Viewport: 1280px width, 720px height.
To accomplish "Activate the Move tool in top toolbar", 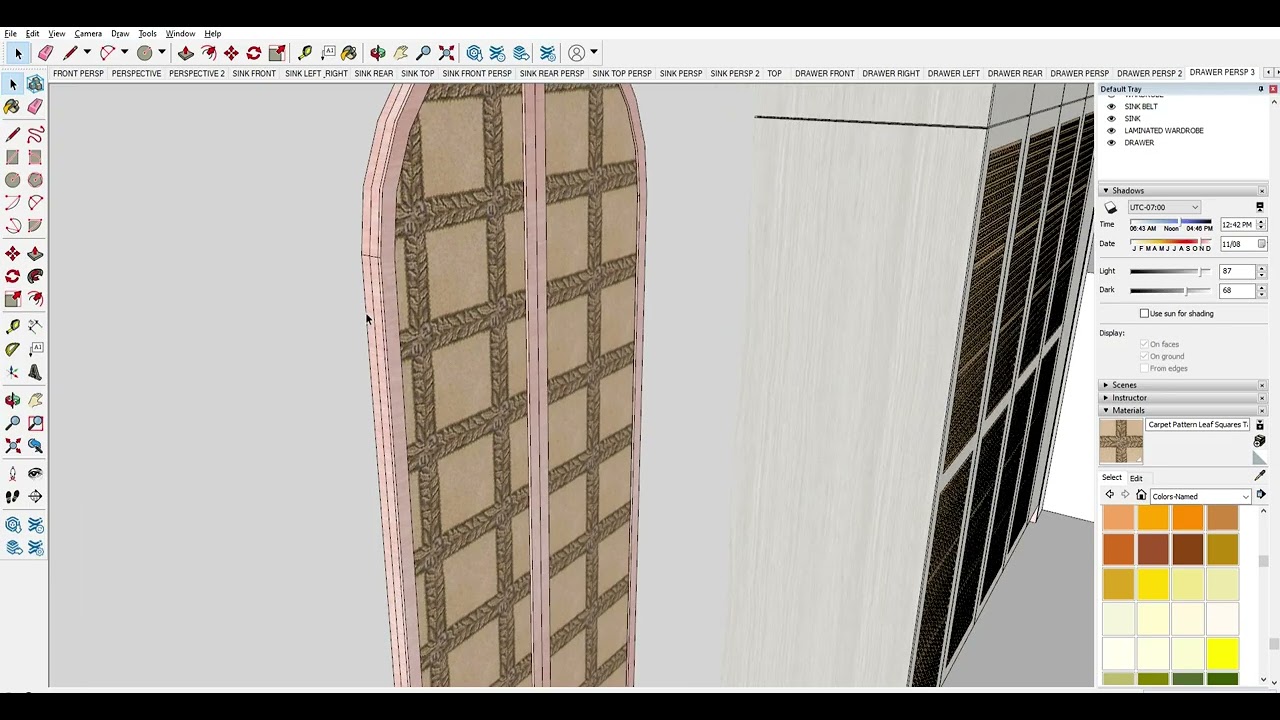I will [x=231, y=53].
